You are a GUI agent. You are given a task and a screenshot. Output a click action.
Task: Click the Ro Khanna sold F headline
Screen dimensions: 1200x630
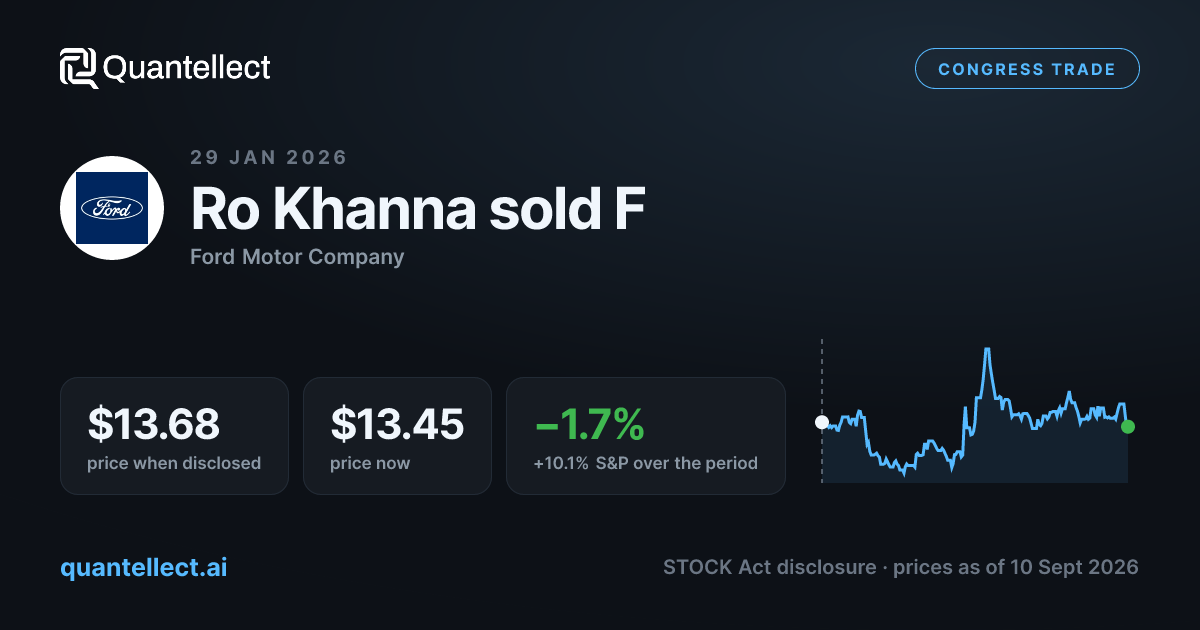(418, 208)
